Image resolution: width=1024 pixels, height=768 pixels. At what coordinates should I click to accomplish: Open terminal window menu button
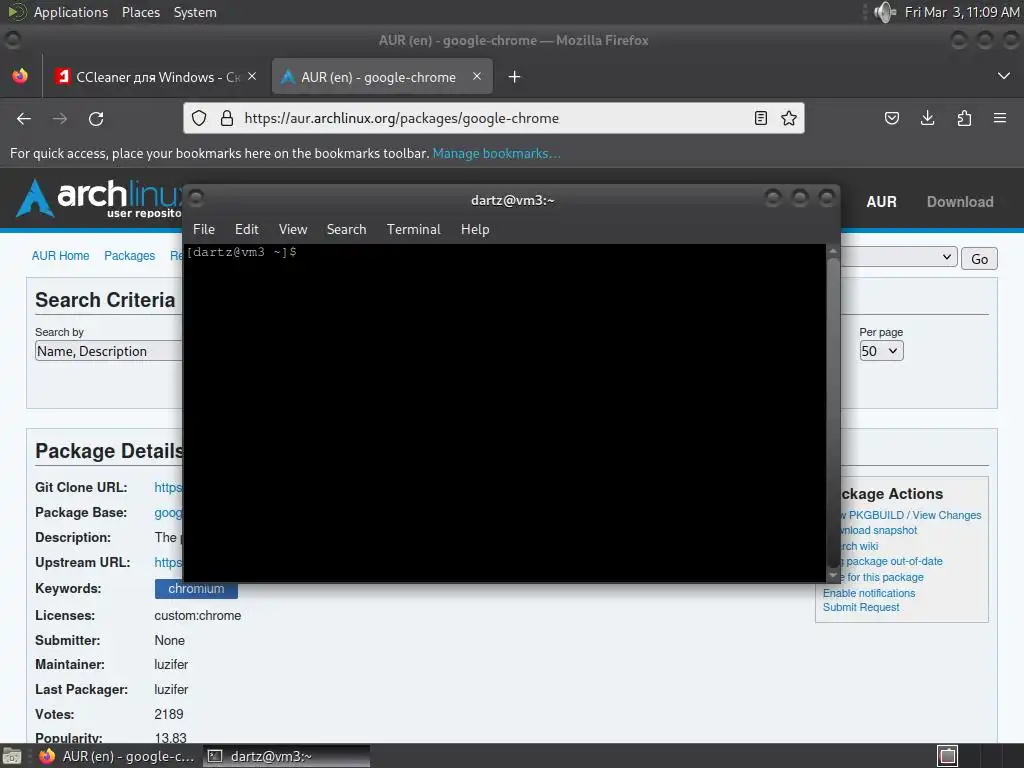[196, 197]
